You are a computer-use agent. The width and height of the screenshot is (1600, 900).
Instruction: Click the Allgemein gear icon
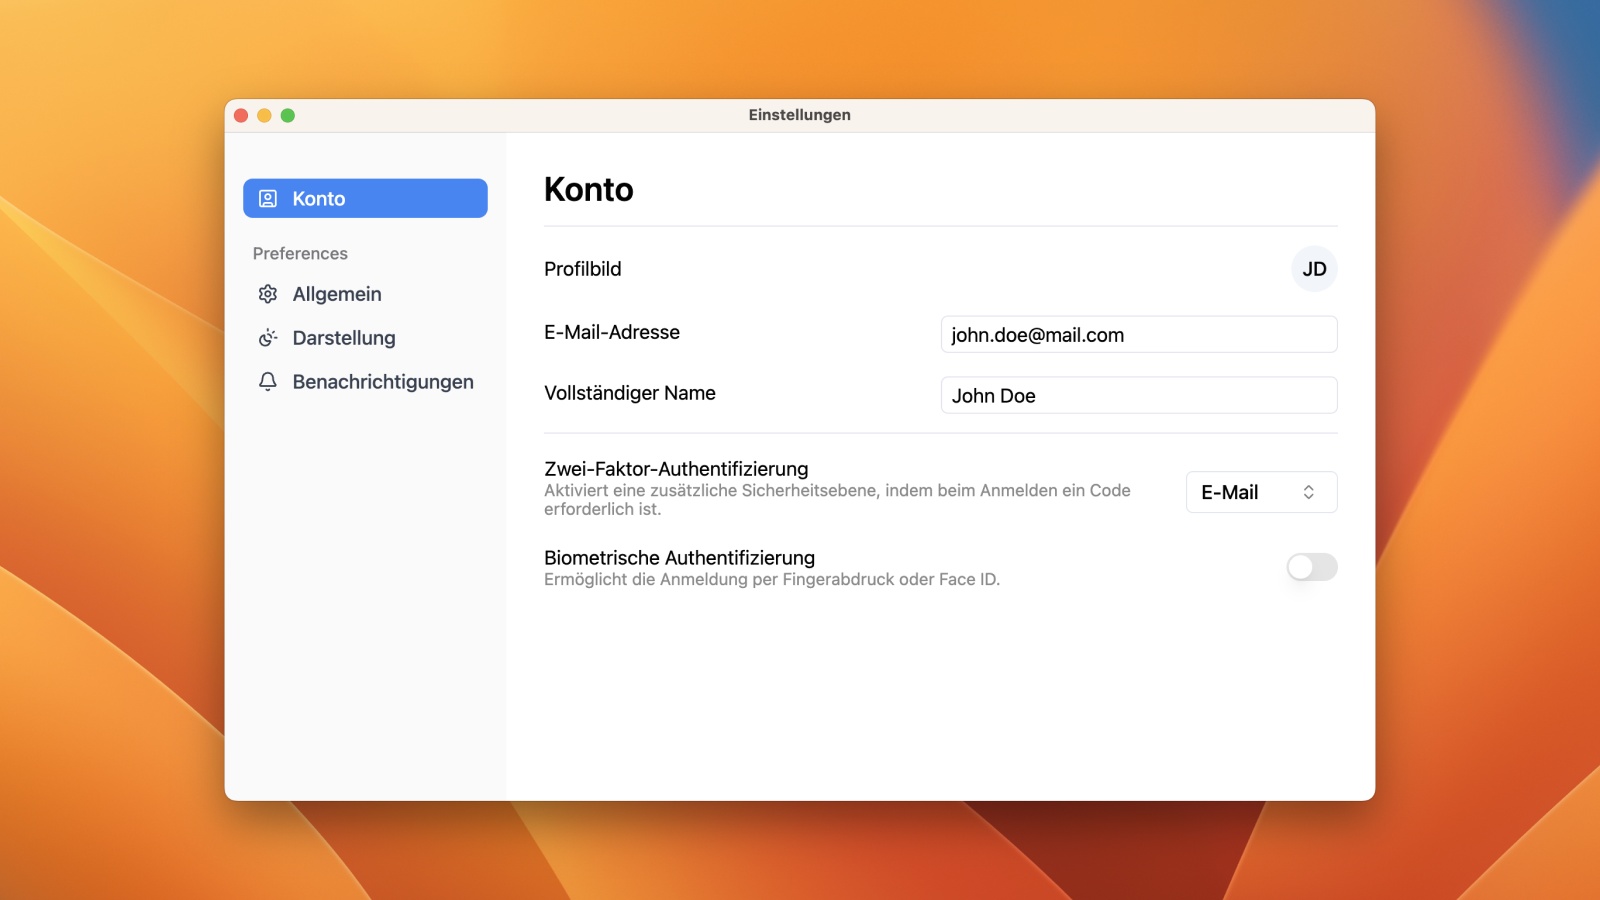[x=268, y=294]
